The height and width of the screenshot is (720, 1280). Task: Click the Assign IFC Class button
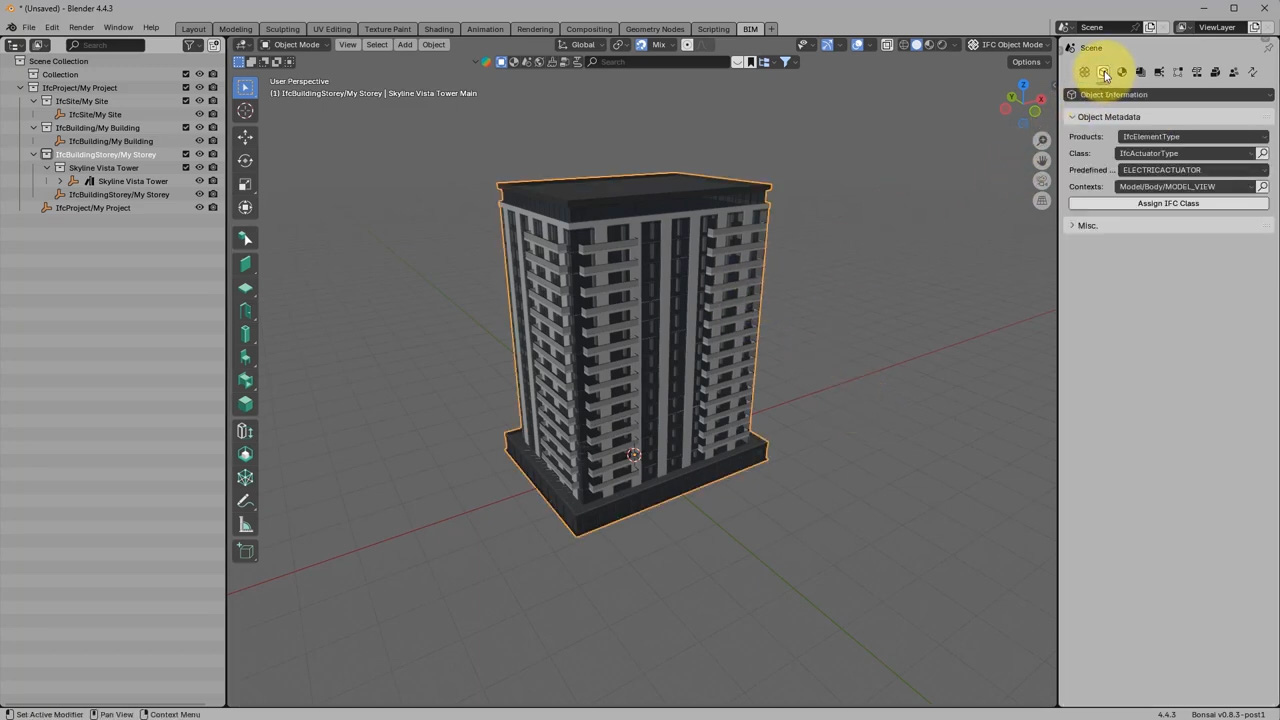[x=1168, y=203]
